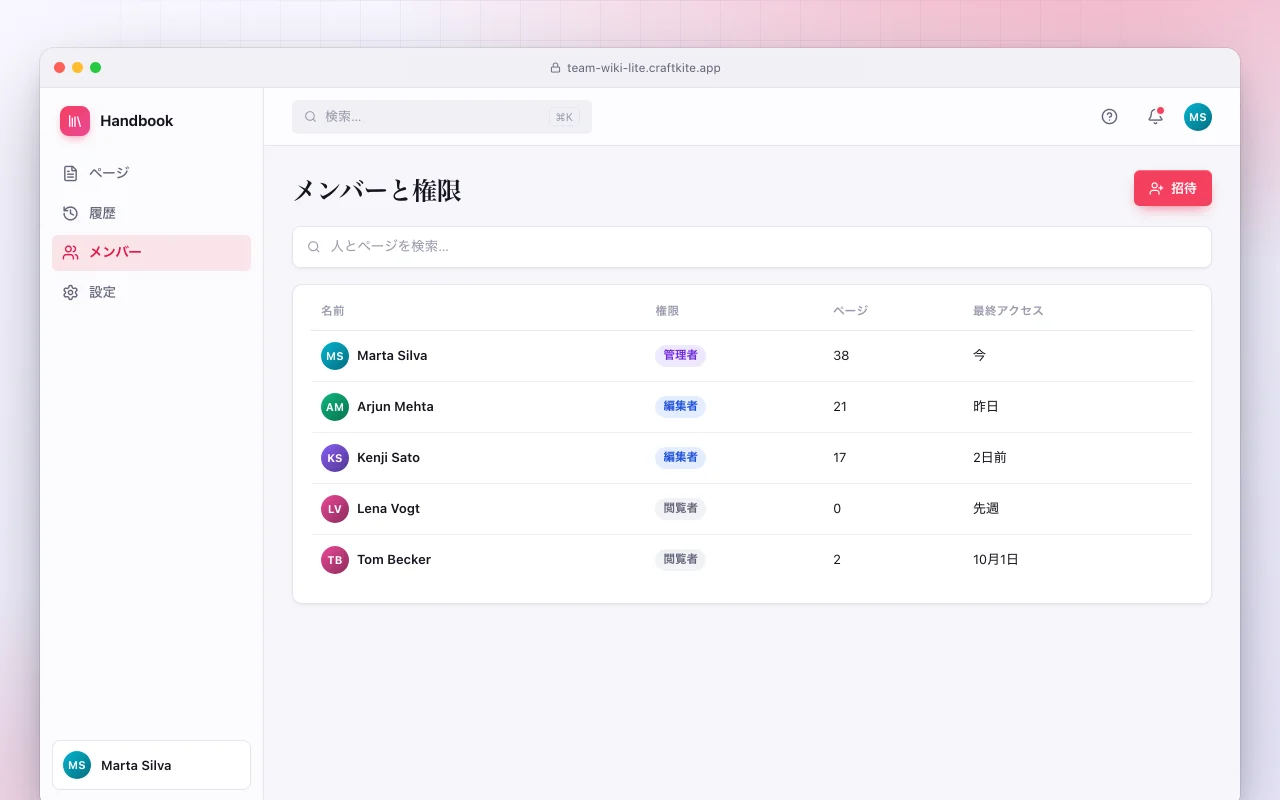This screenshot has width=1280, height=800.
Task: Open the ページ sidebar item
Action: pyautogui.click(x=151, y=173)
